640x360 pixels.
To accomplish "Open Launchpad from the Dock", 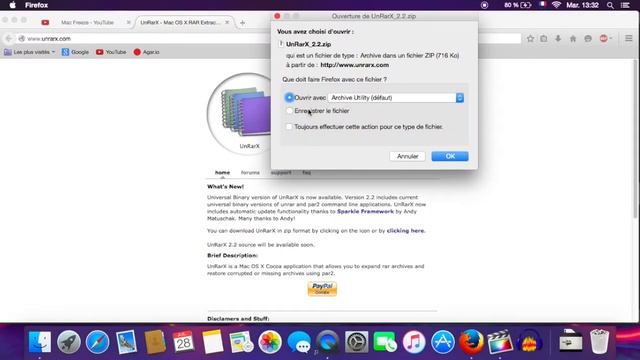I will [x=69, y=342].
